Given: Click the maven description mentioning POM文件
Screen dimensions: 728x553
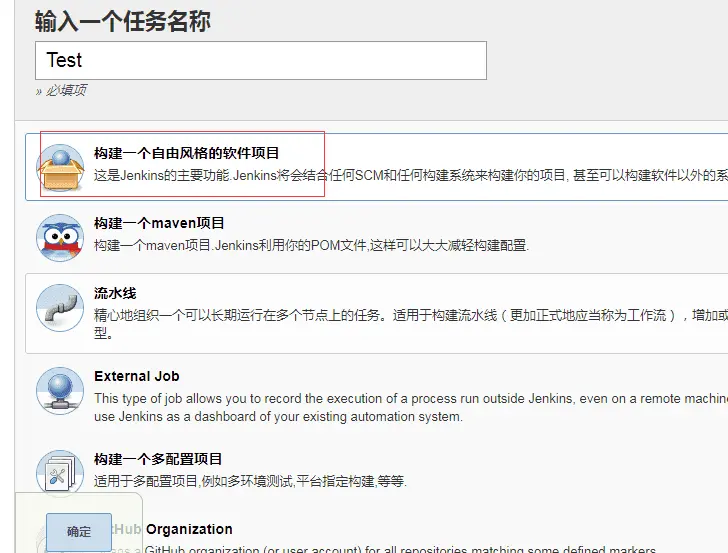Looking at the screenshot, I should (312, 245).
